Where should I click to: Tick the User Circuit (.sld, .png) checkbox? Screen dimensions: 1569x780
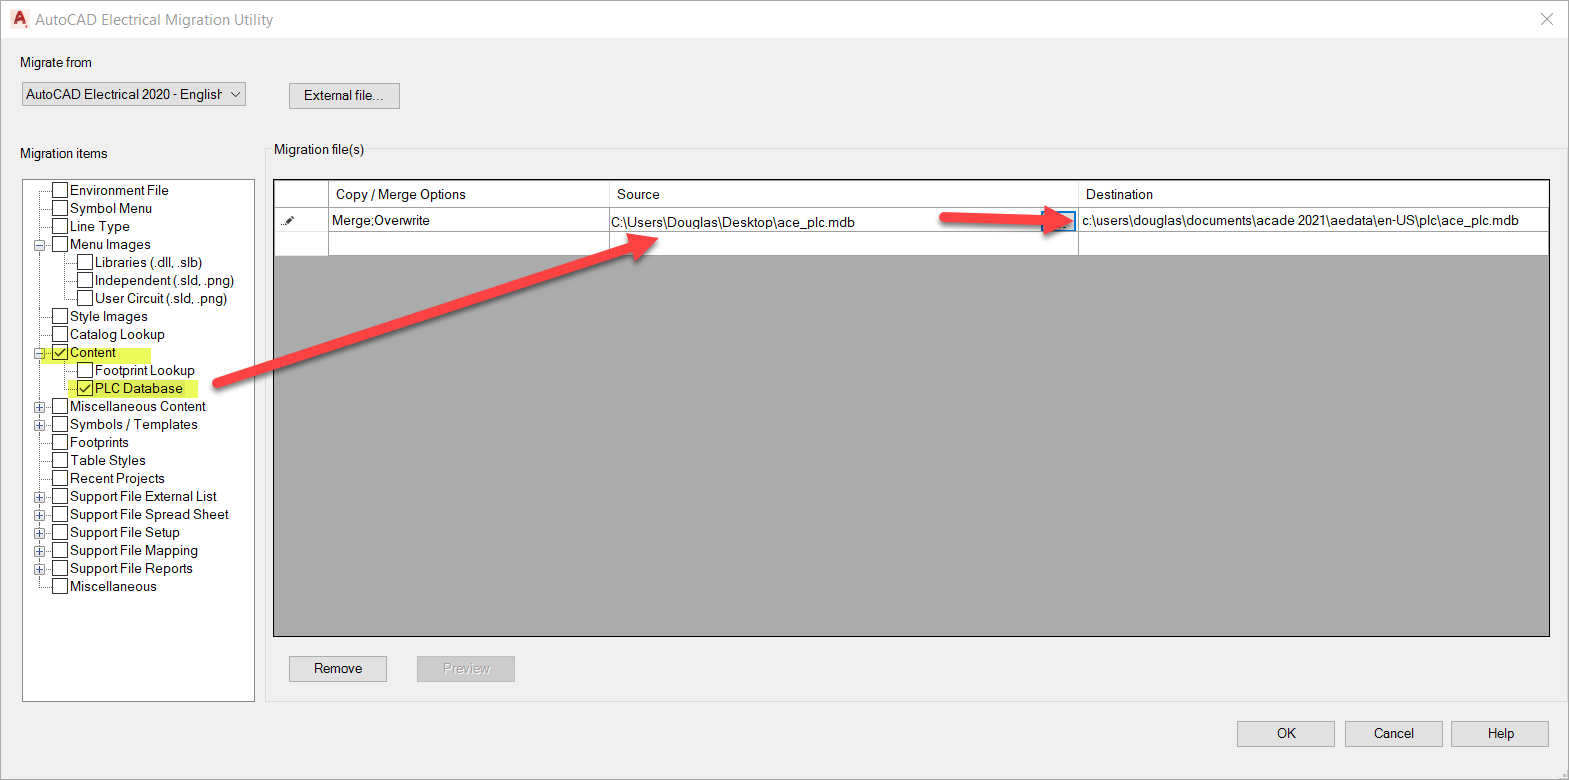click(85, 298)
